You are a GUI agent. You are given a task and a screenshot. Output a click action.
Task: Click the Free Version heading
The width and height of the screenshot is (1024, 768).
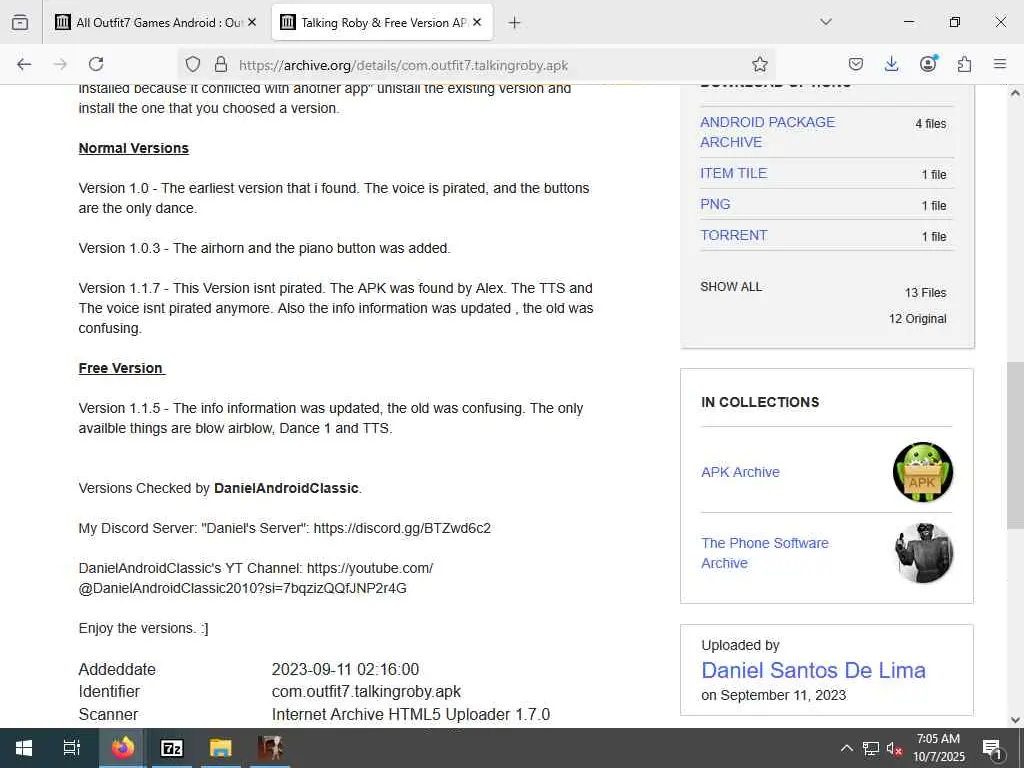point(121,368)
